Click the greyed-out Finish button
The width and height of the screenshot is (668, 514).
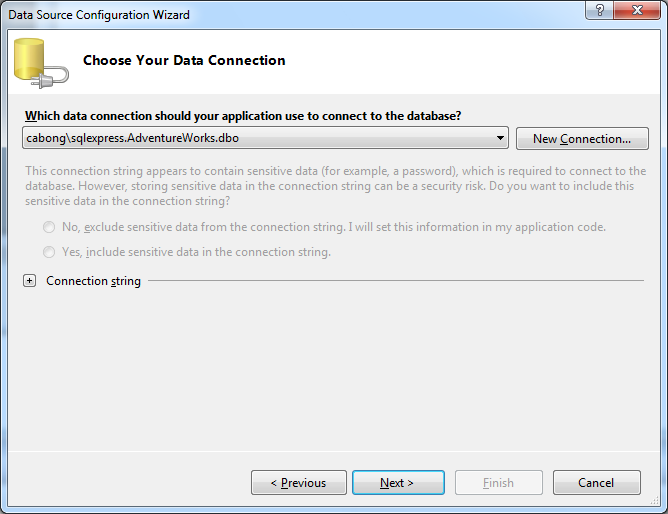click(x=498, y=482)
